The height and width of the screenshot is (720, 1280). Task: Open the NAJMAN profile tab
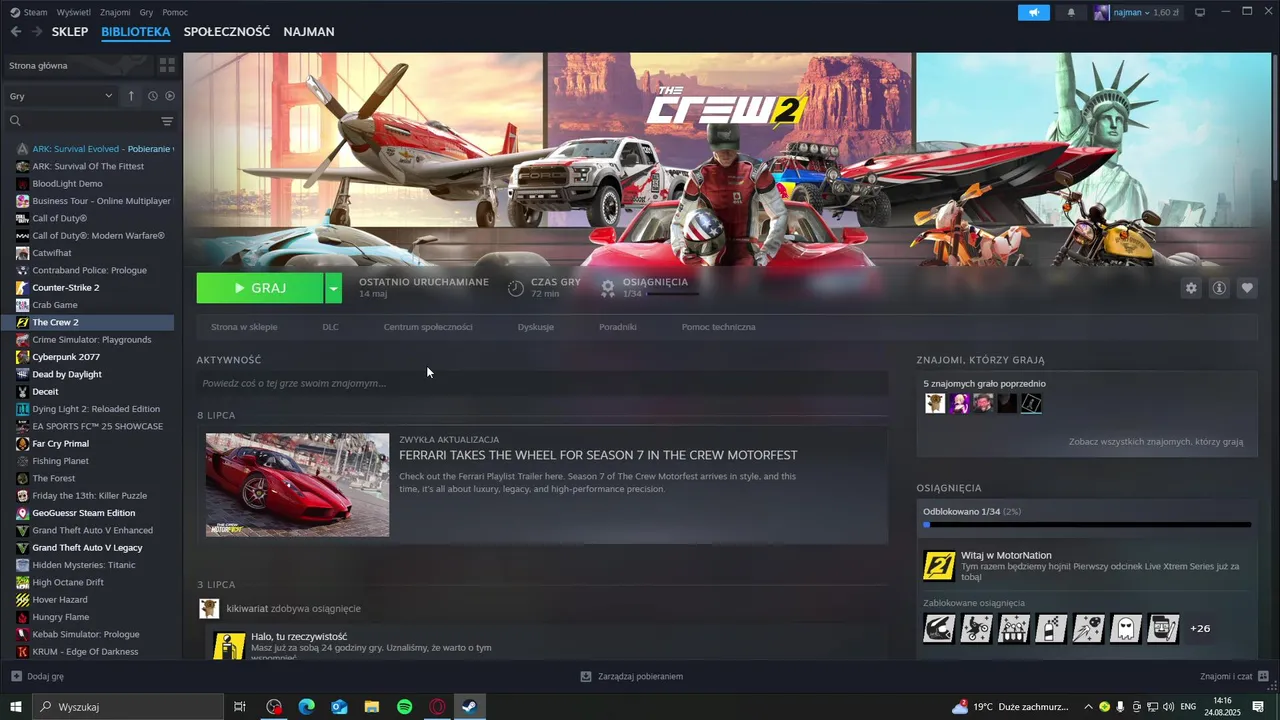point(309,32)
